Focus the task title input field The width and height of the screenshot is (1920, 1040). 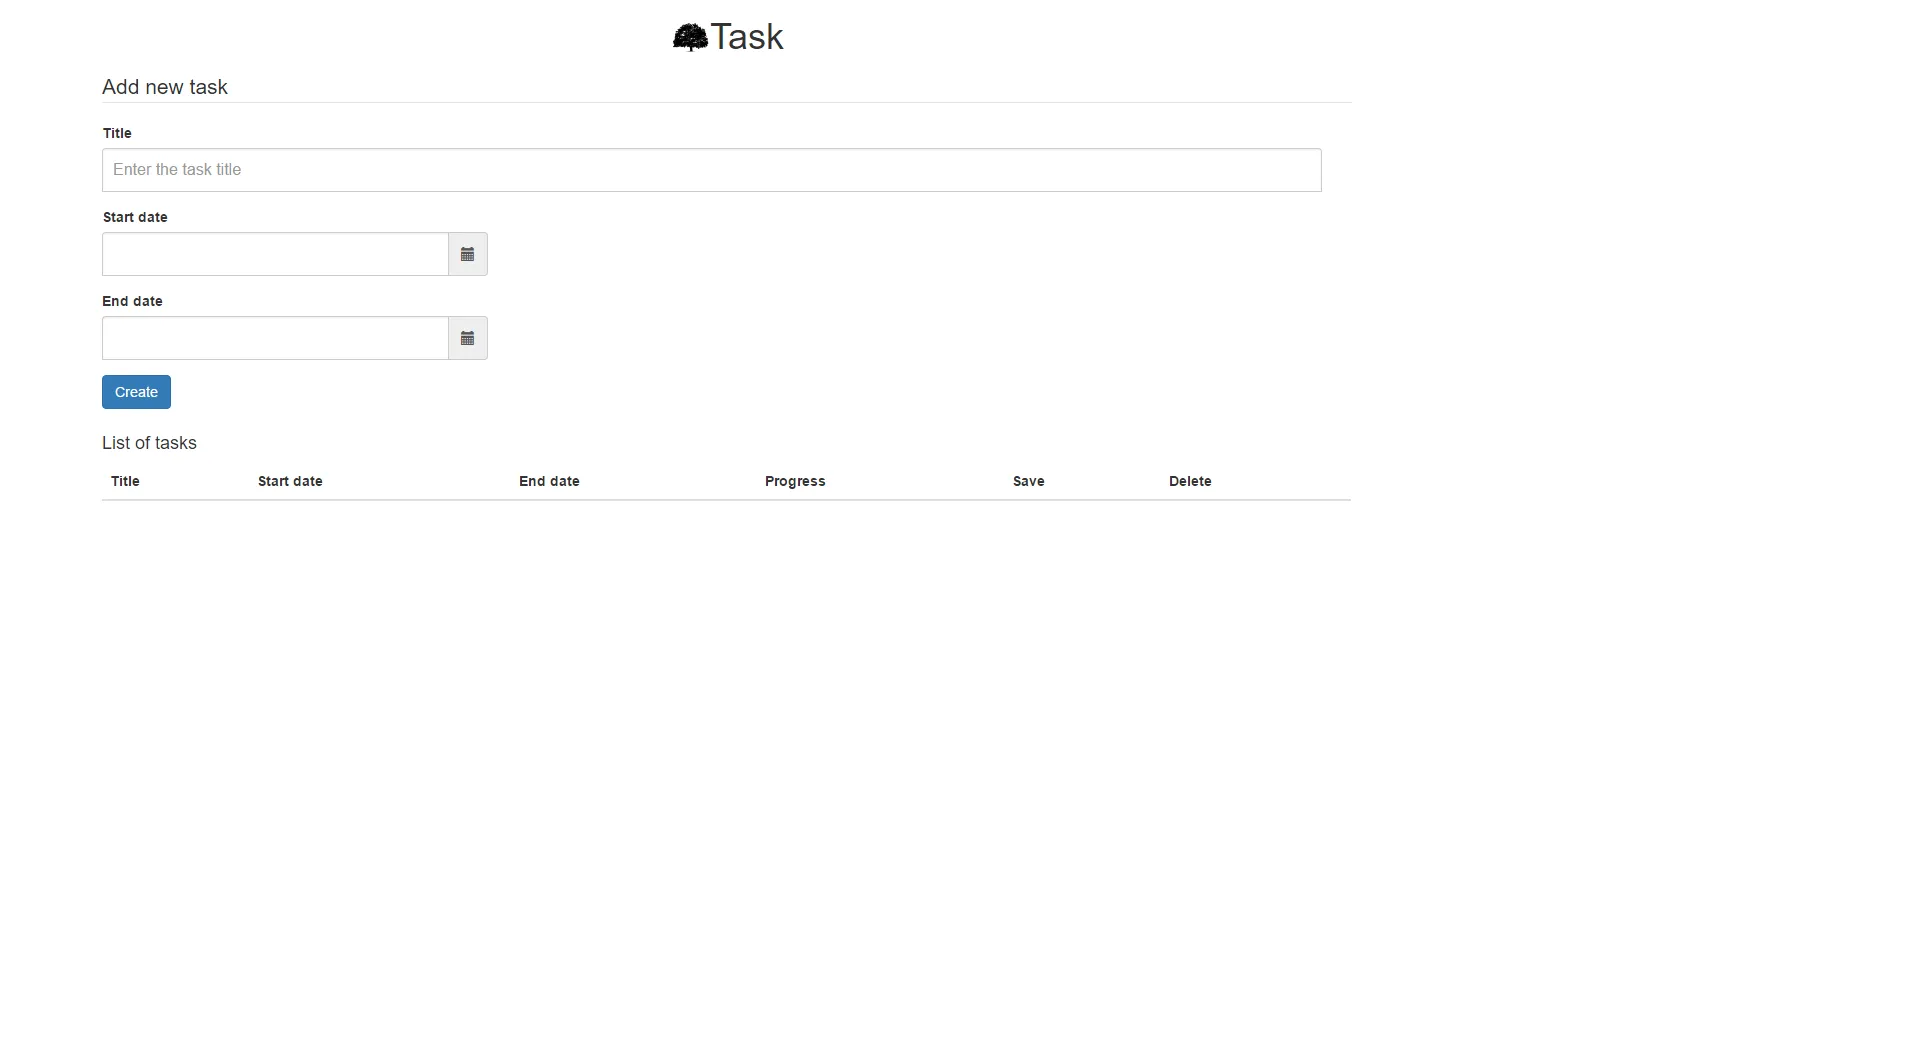tap(712, 170)
